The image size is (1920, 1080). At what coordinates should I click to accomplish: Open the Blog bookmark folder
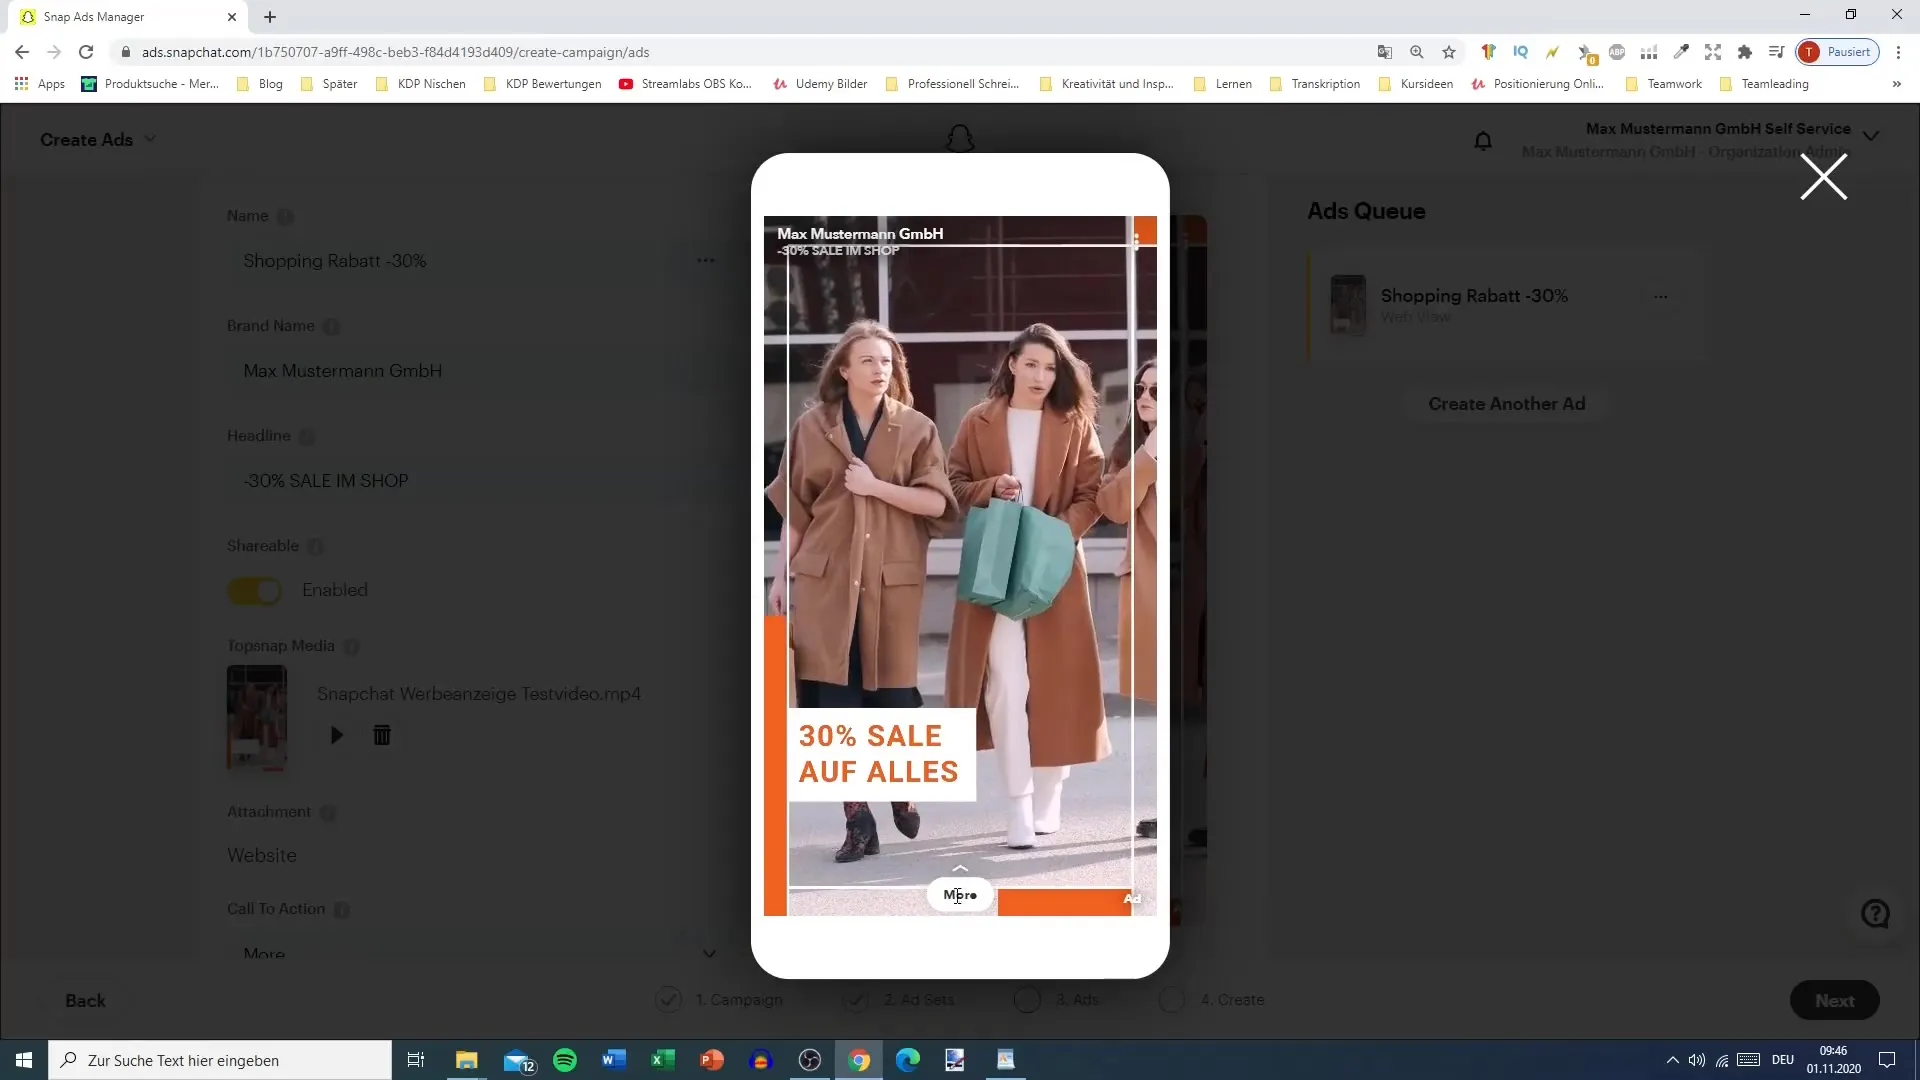coord(260,84)
